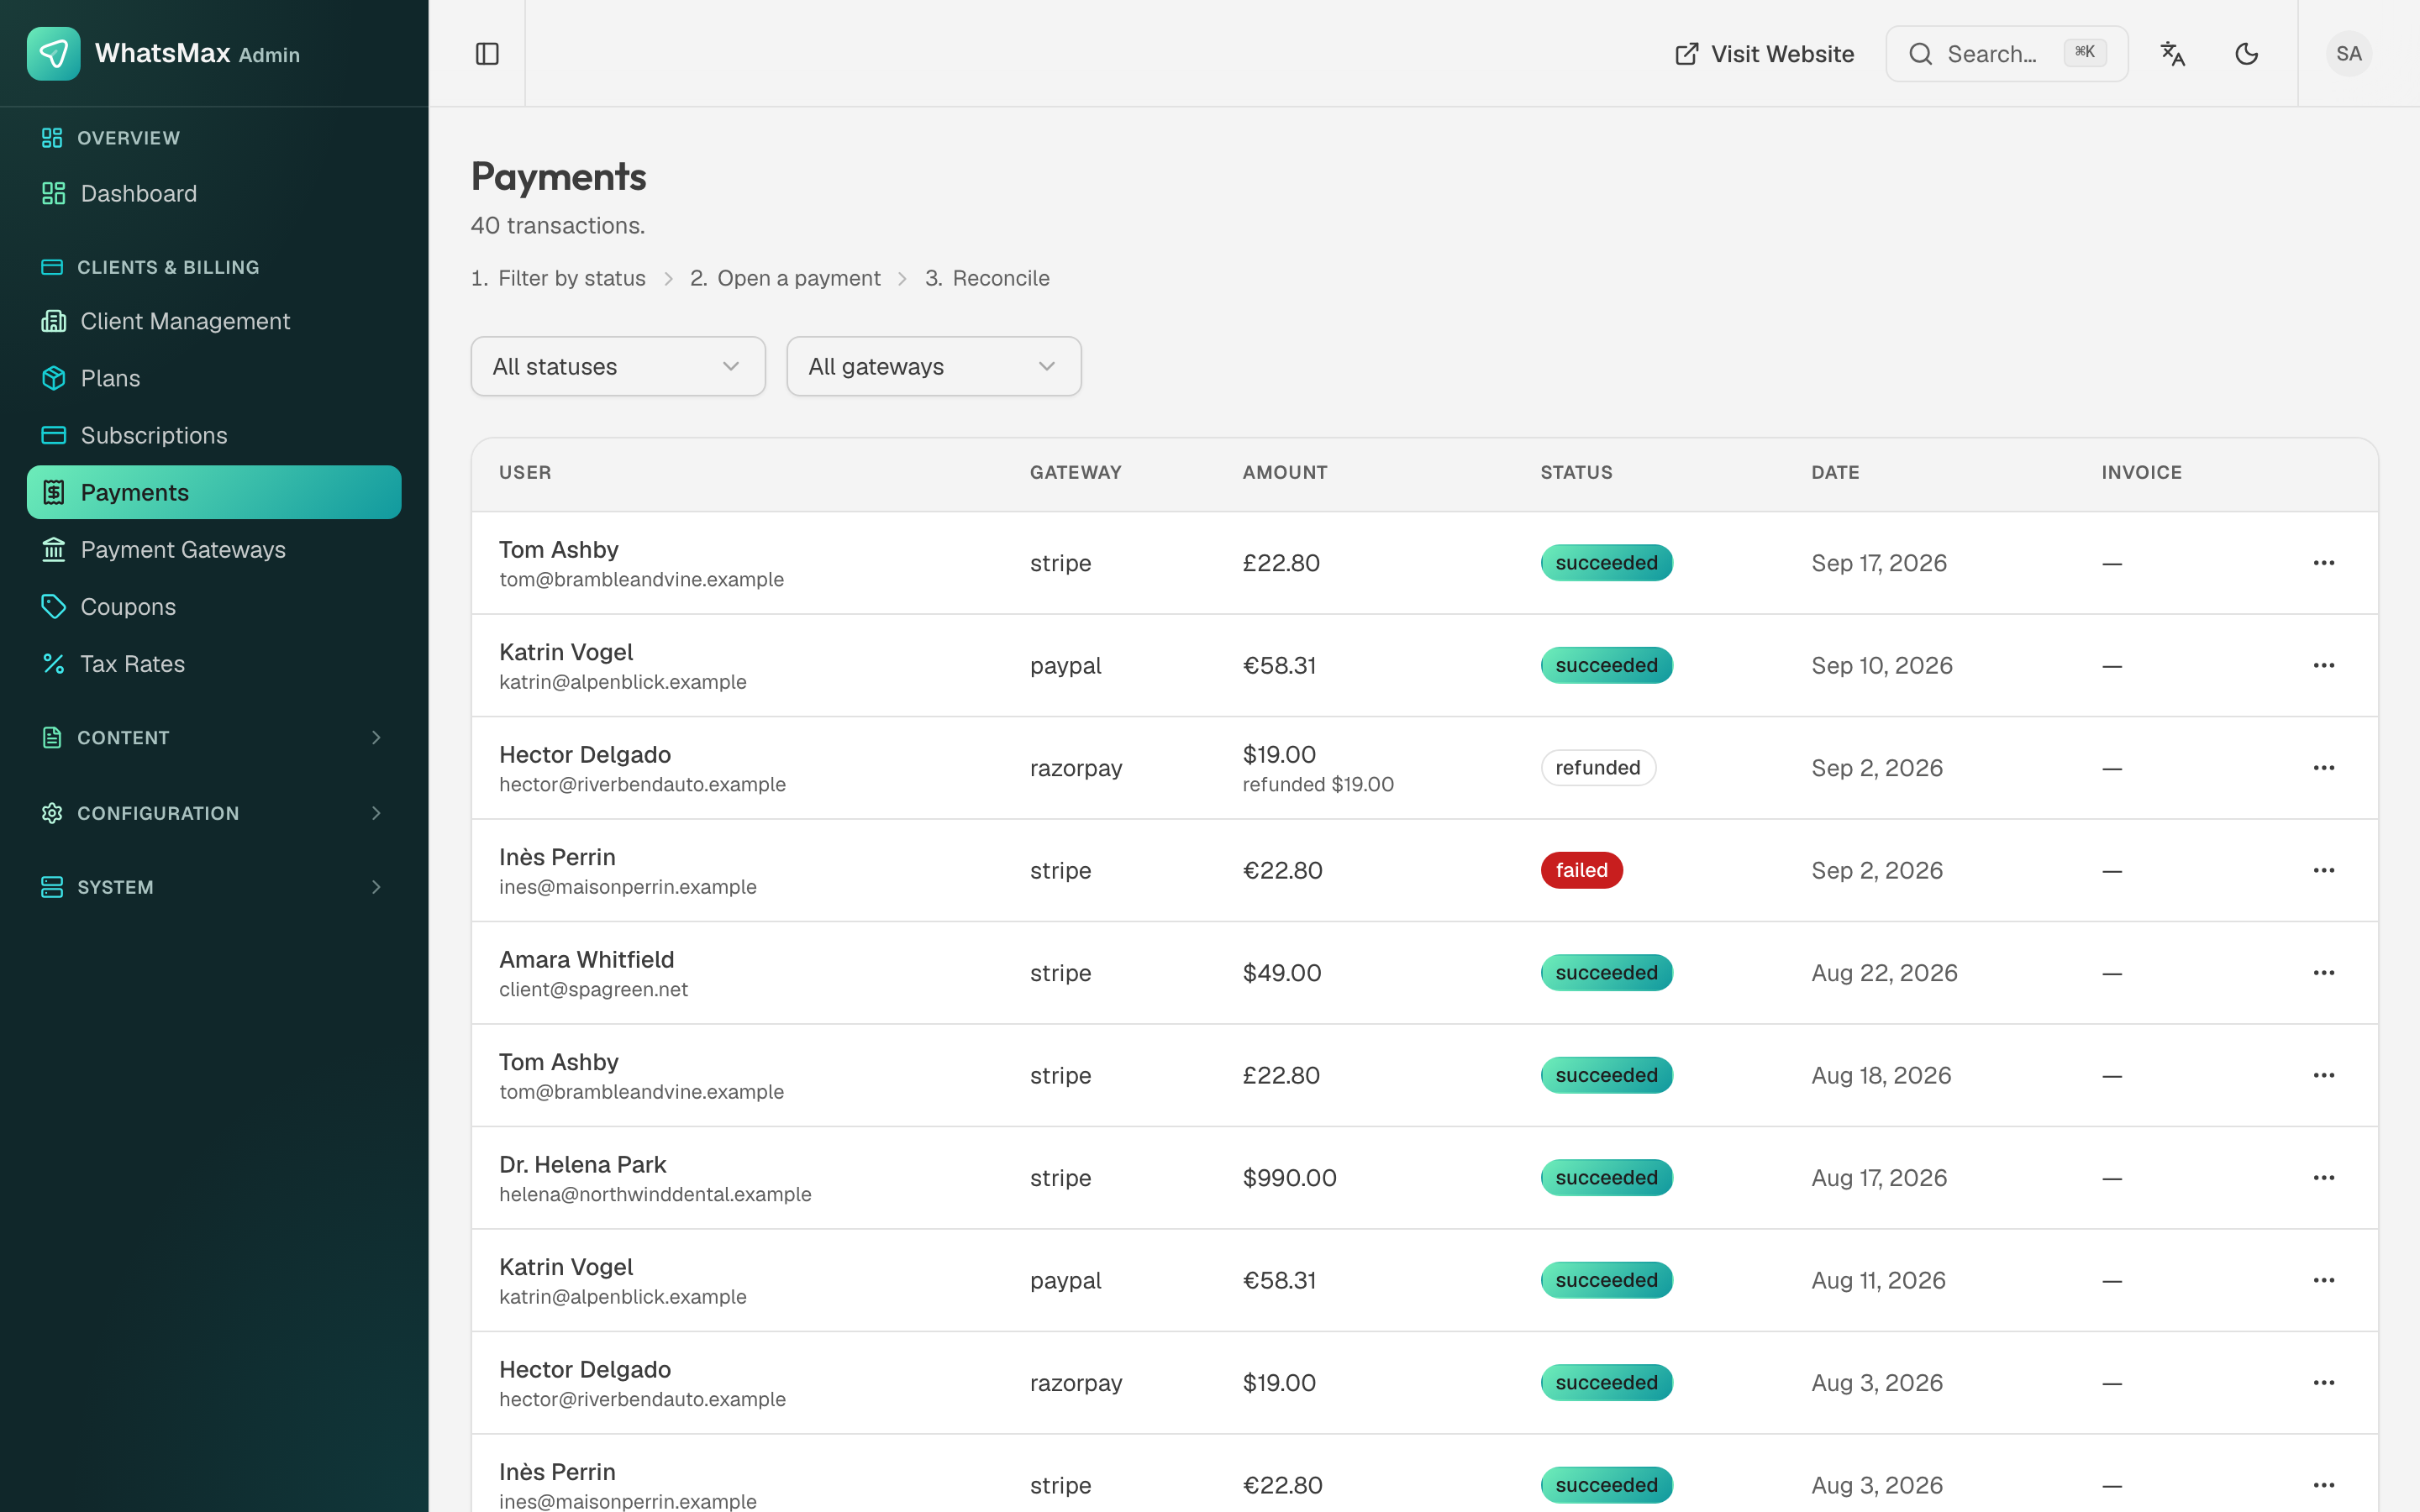Navigate to Subscriptions
Image resolution: width=2420 pixels, height=1512 pixels.
(214, 435)
